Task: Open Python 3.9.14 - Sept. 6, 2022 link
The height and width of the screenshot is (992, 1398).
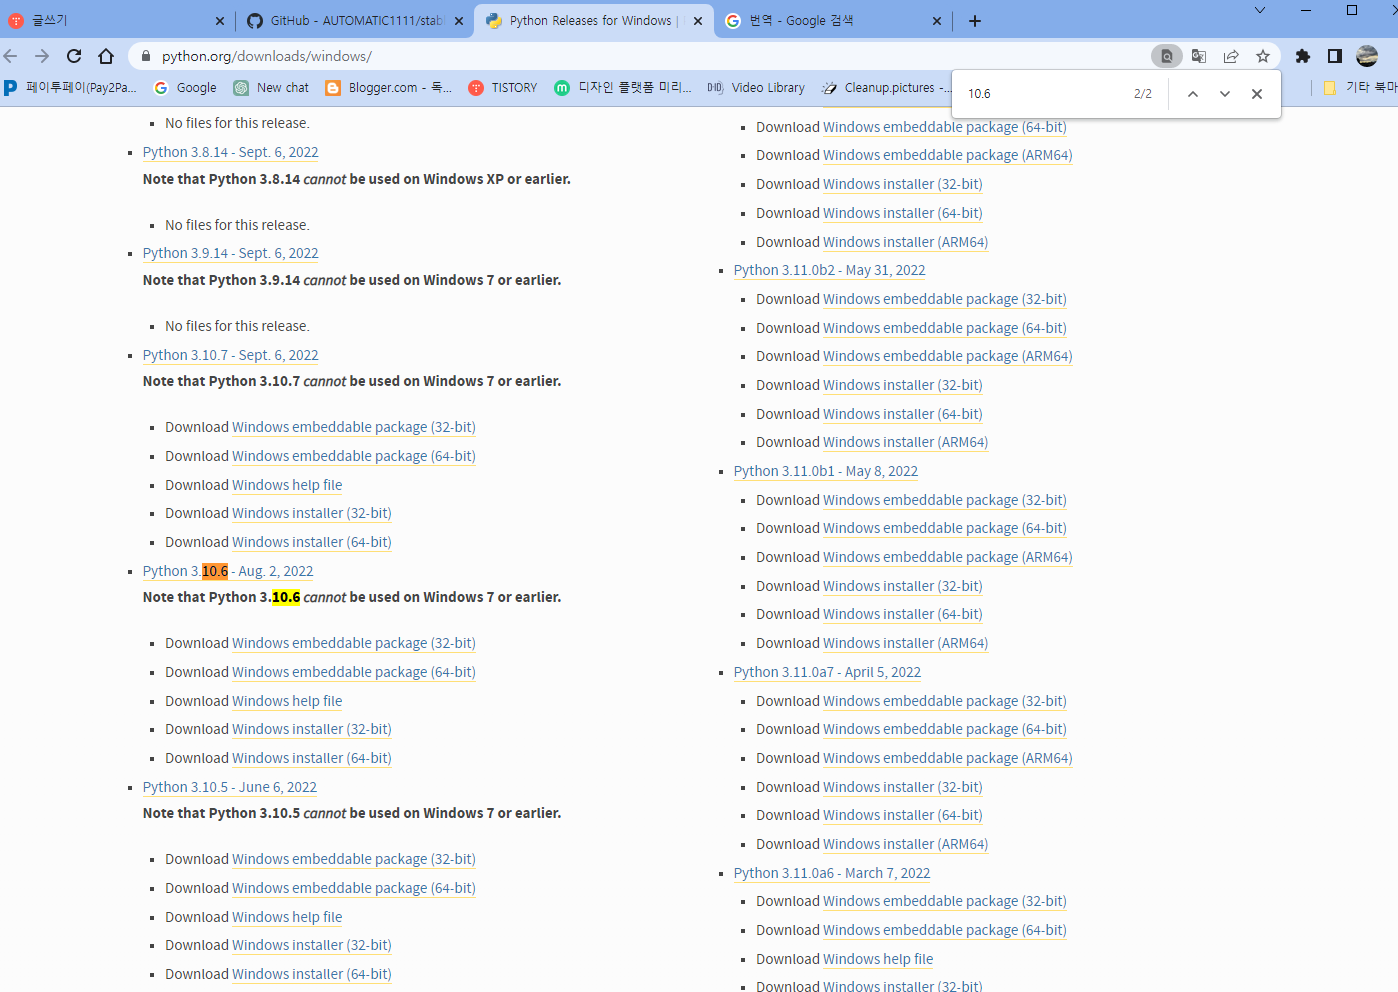Action: tap(231, 253)
